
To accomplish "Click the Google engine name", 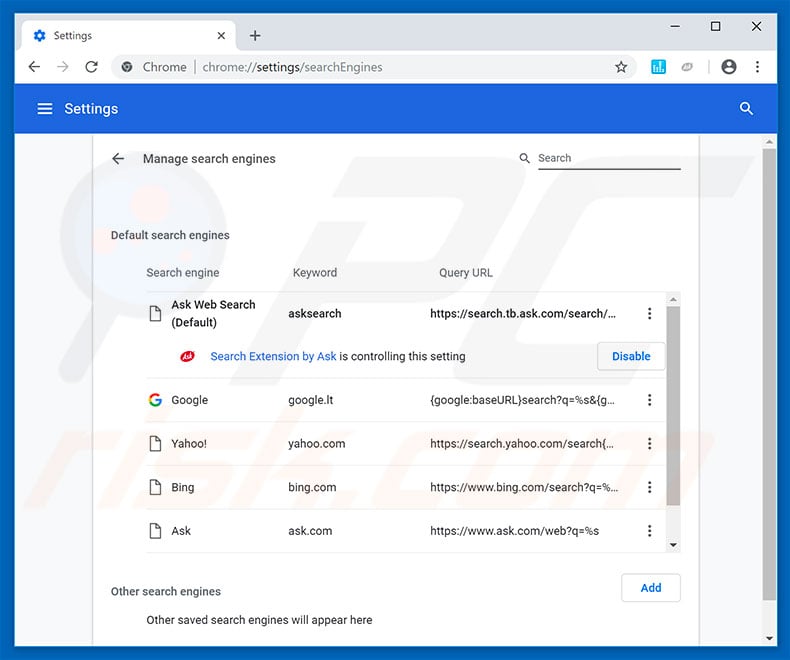I will pos(189,400).
